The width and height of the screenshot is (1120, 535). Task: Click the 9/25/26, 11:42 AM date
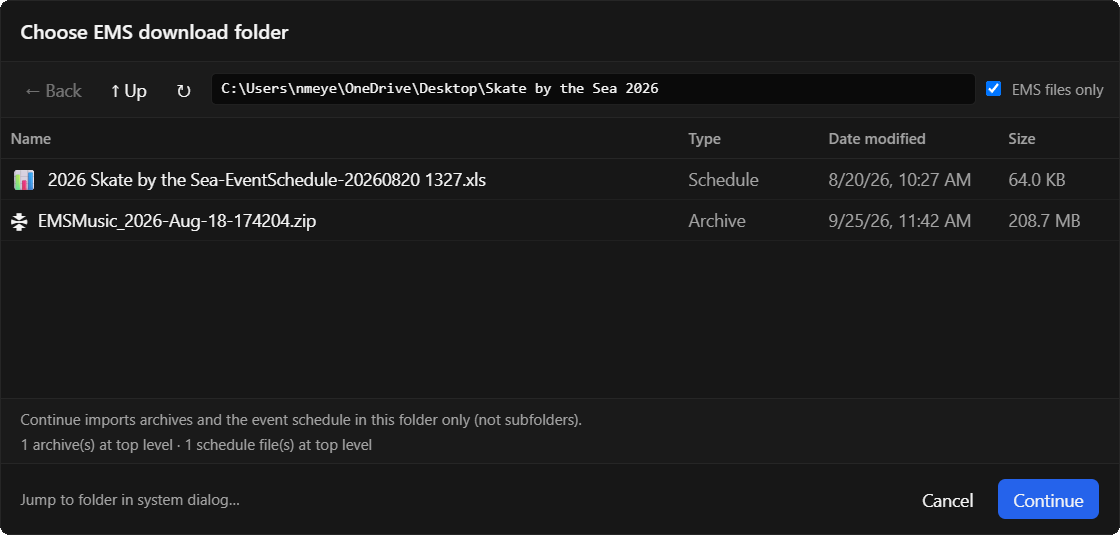[900, 221]
